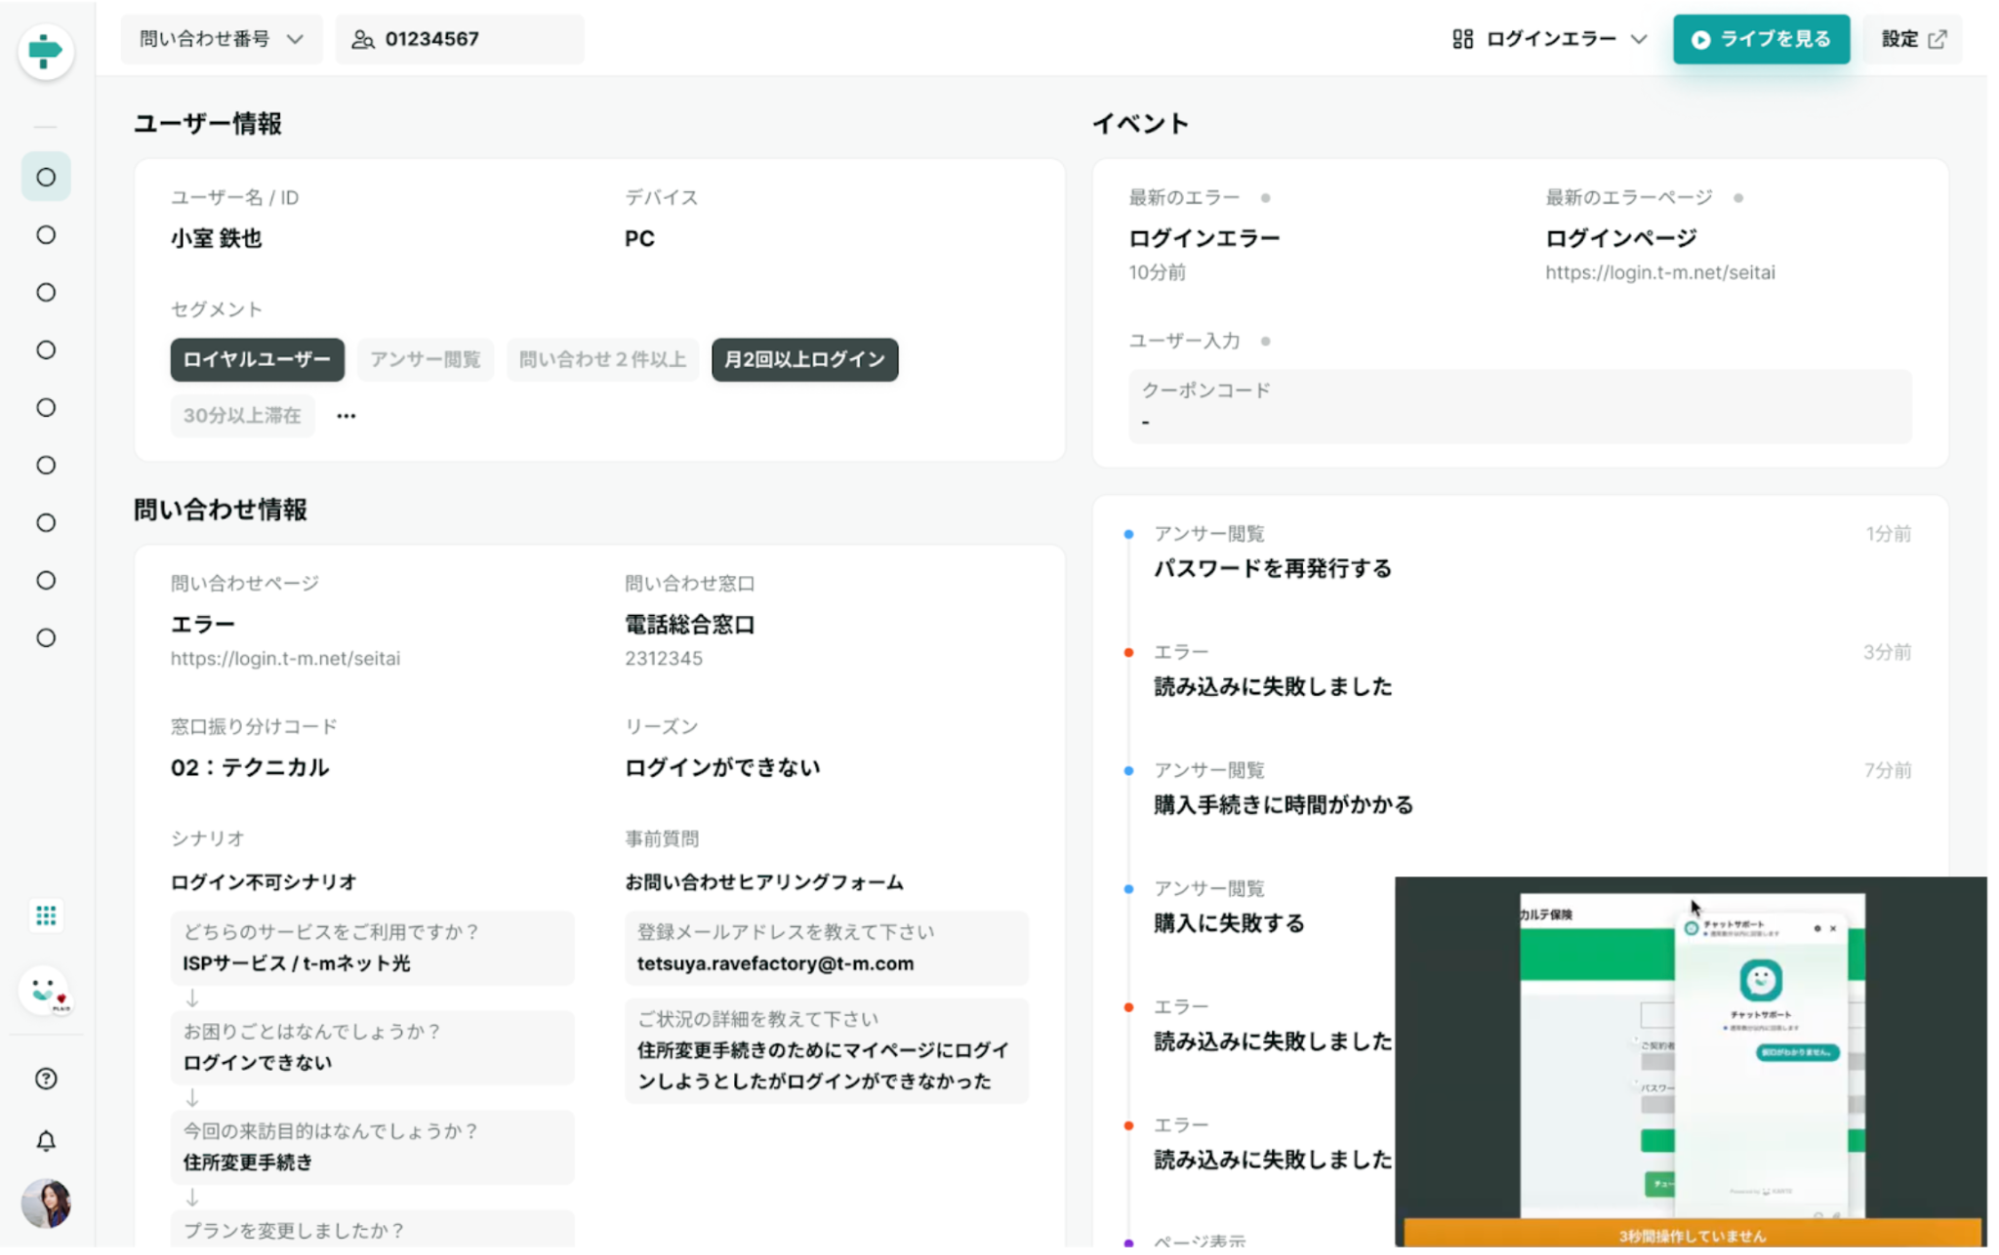
Task: Select the パスワードを再発行する event entry
Action: click(x=1272, y=568)
